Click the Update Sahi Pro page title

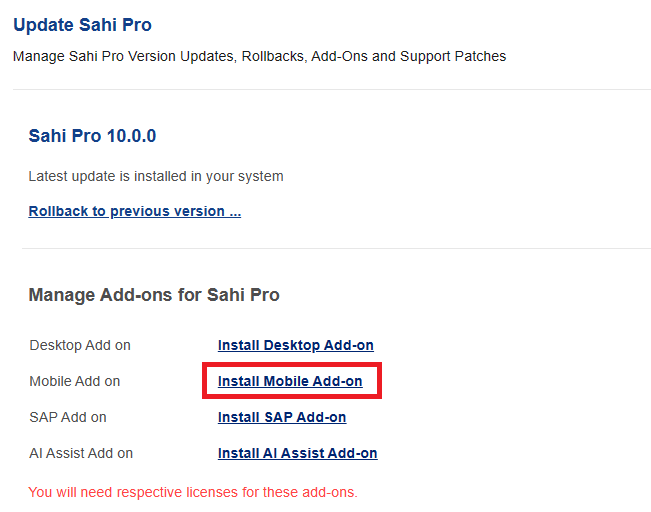pos(82,24)
